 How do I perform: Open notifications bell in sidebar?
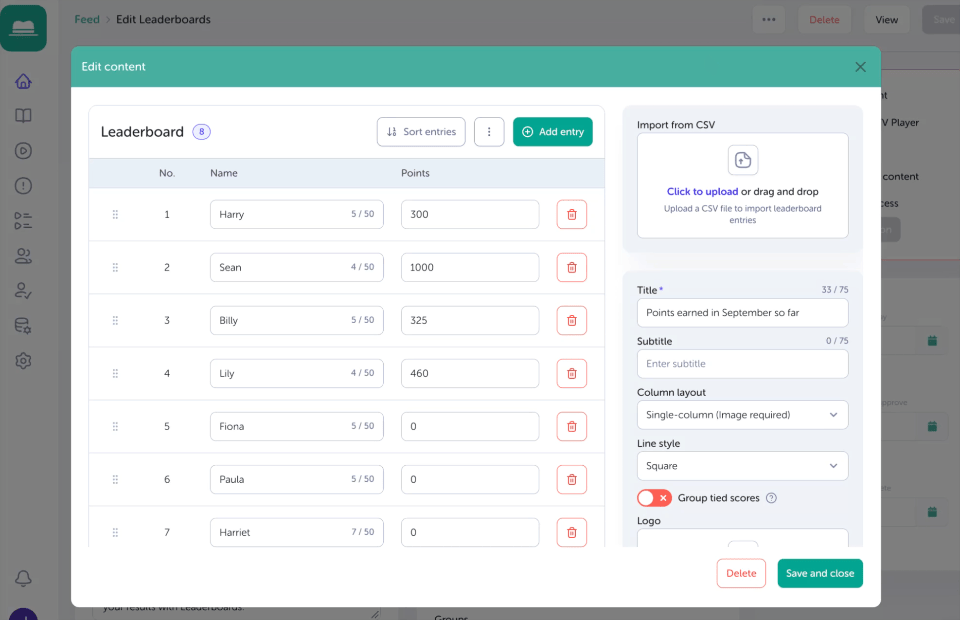23,578
